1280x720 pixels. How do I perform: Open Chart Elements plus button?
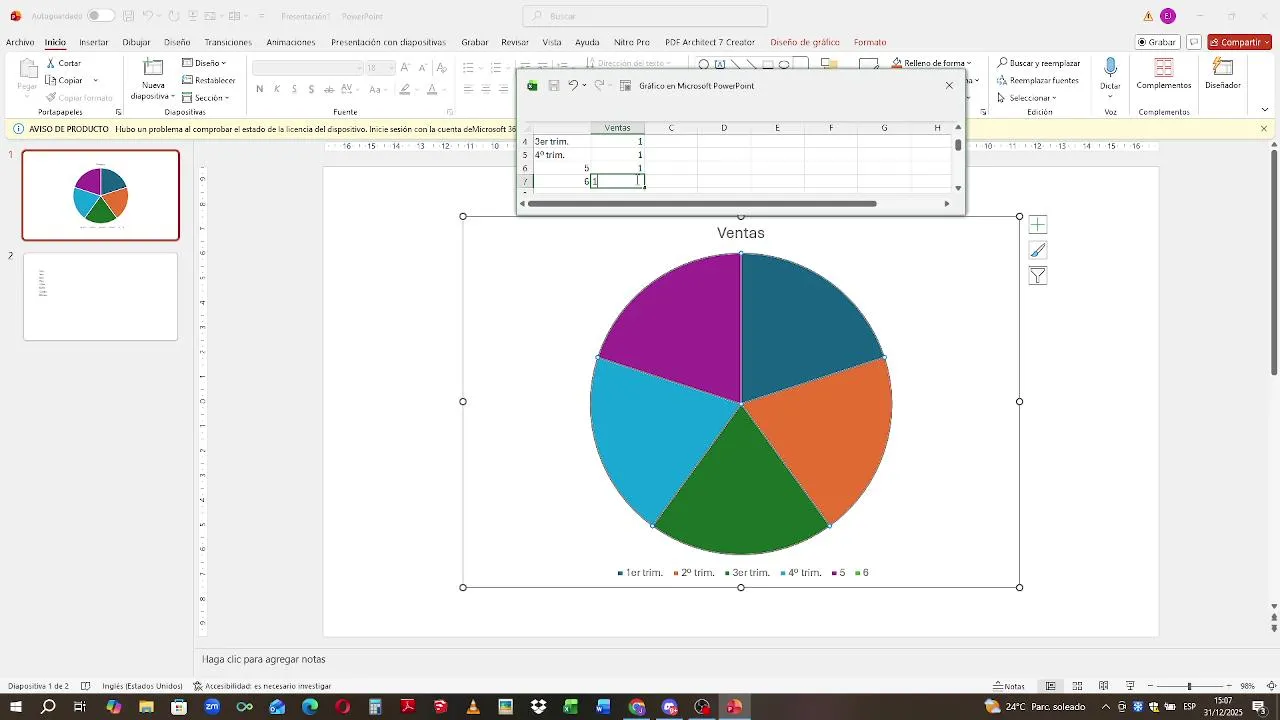pyautogui.click(x=1038, y=225)
